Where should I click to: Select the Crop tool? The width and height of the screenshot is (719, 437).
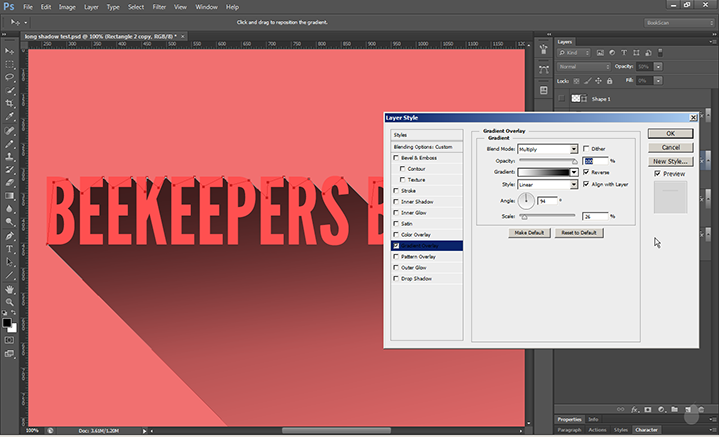pyautogui.click(x=10, y=103)
